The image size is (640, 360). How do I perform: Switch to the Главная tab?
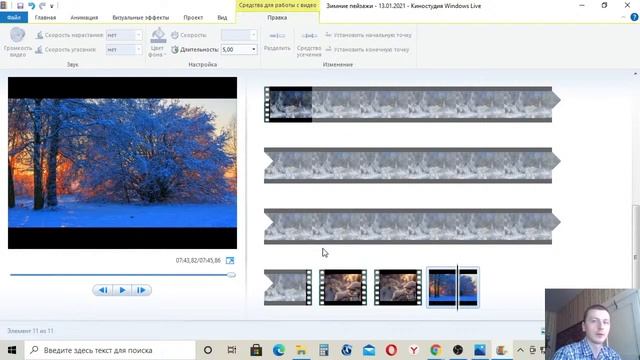coord(45,18)
